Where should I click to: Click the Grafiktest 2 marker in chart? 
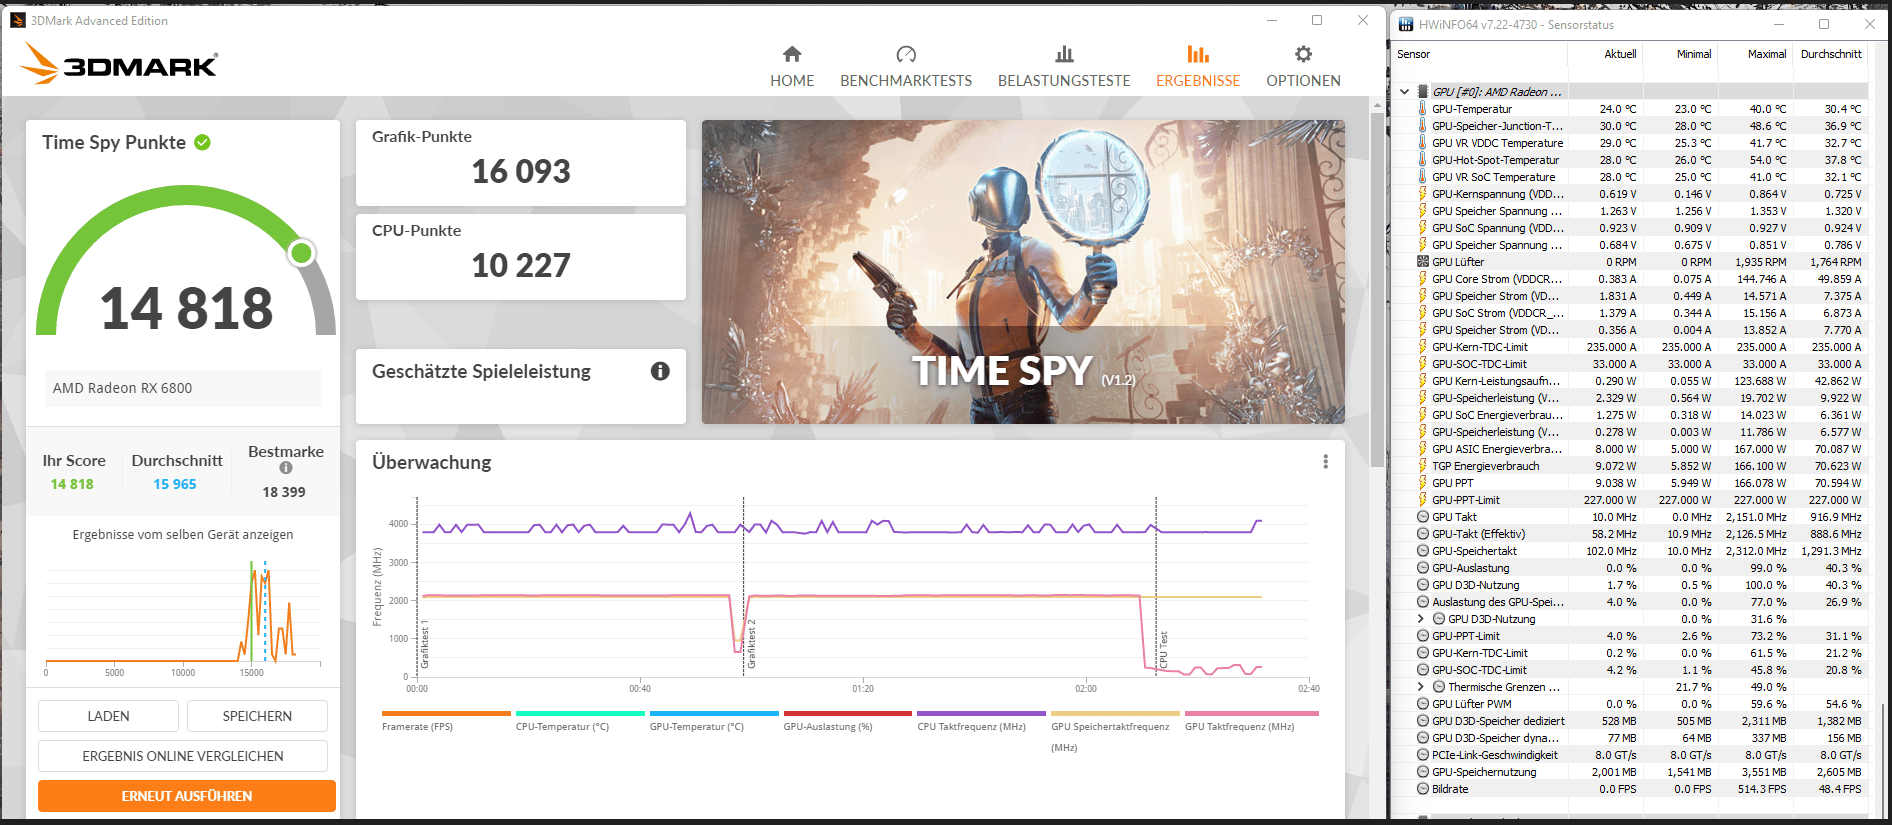coord(752,643)
